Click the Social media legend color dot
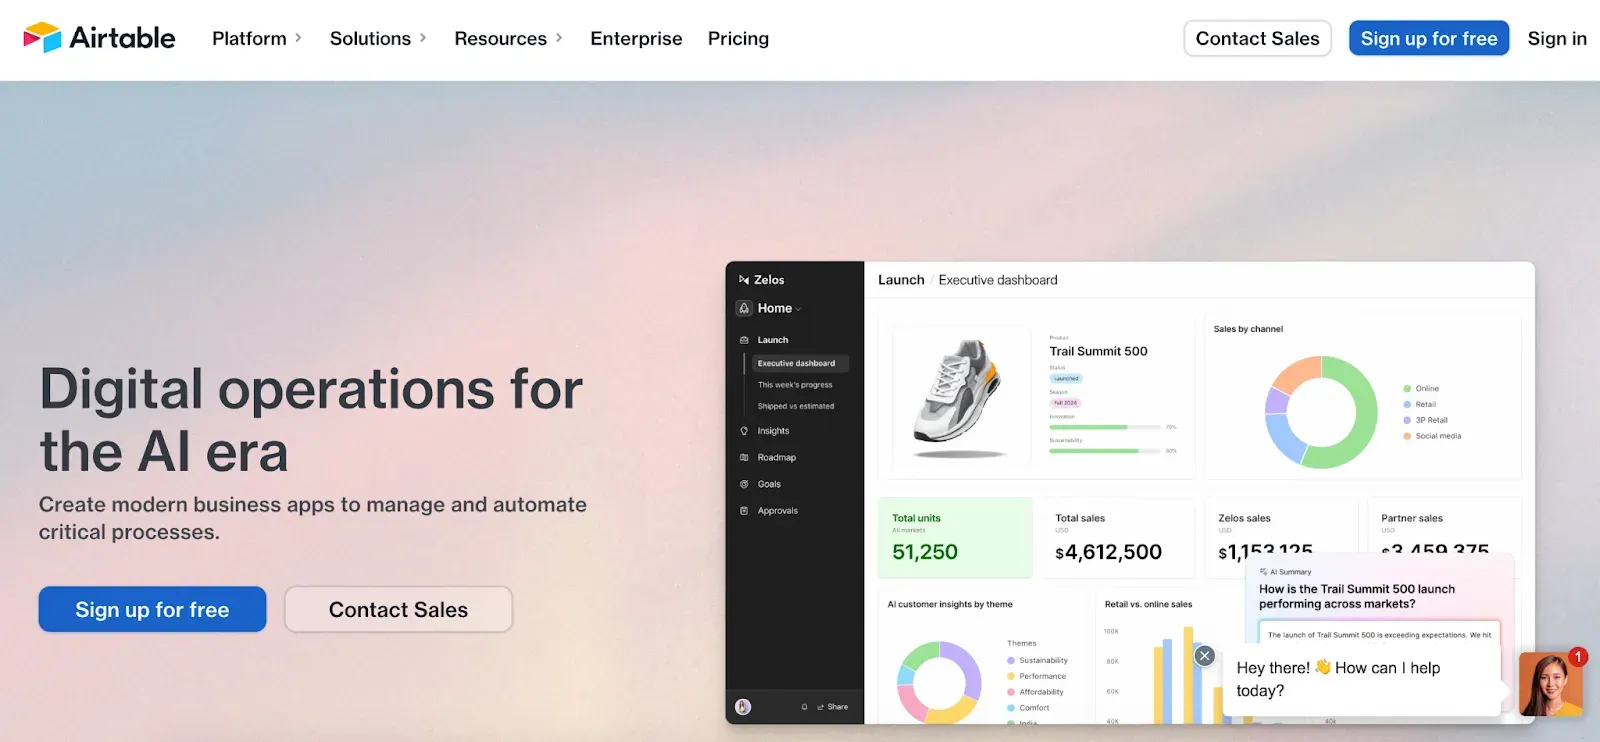 coord(1407,436)
